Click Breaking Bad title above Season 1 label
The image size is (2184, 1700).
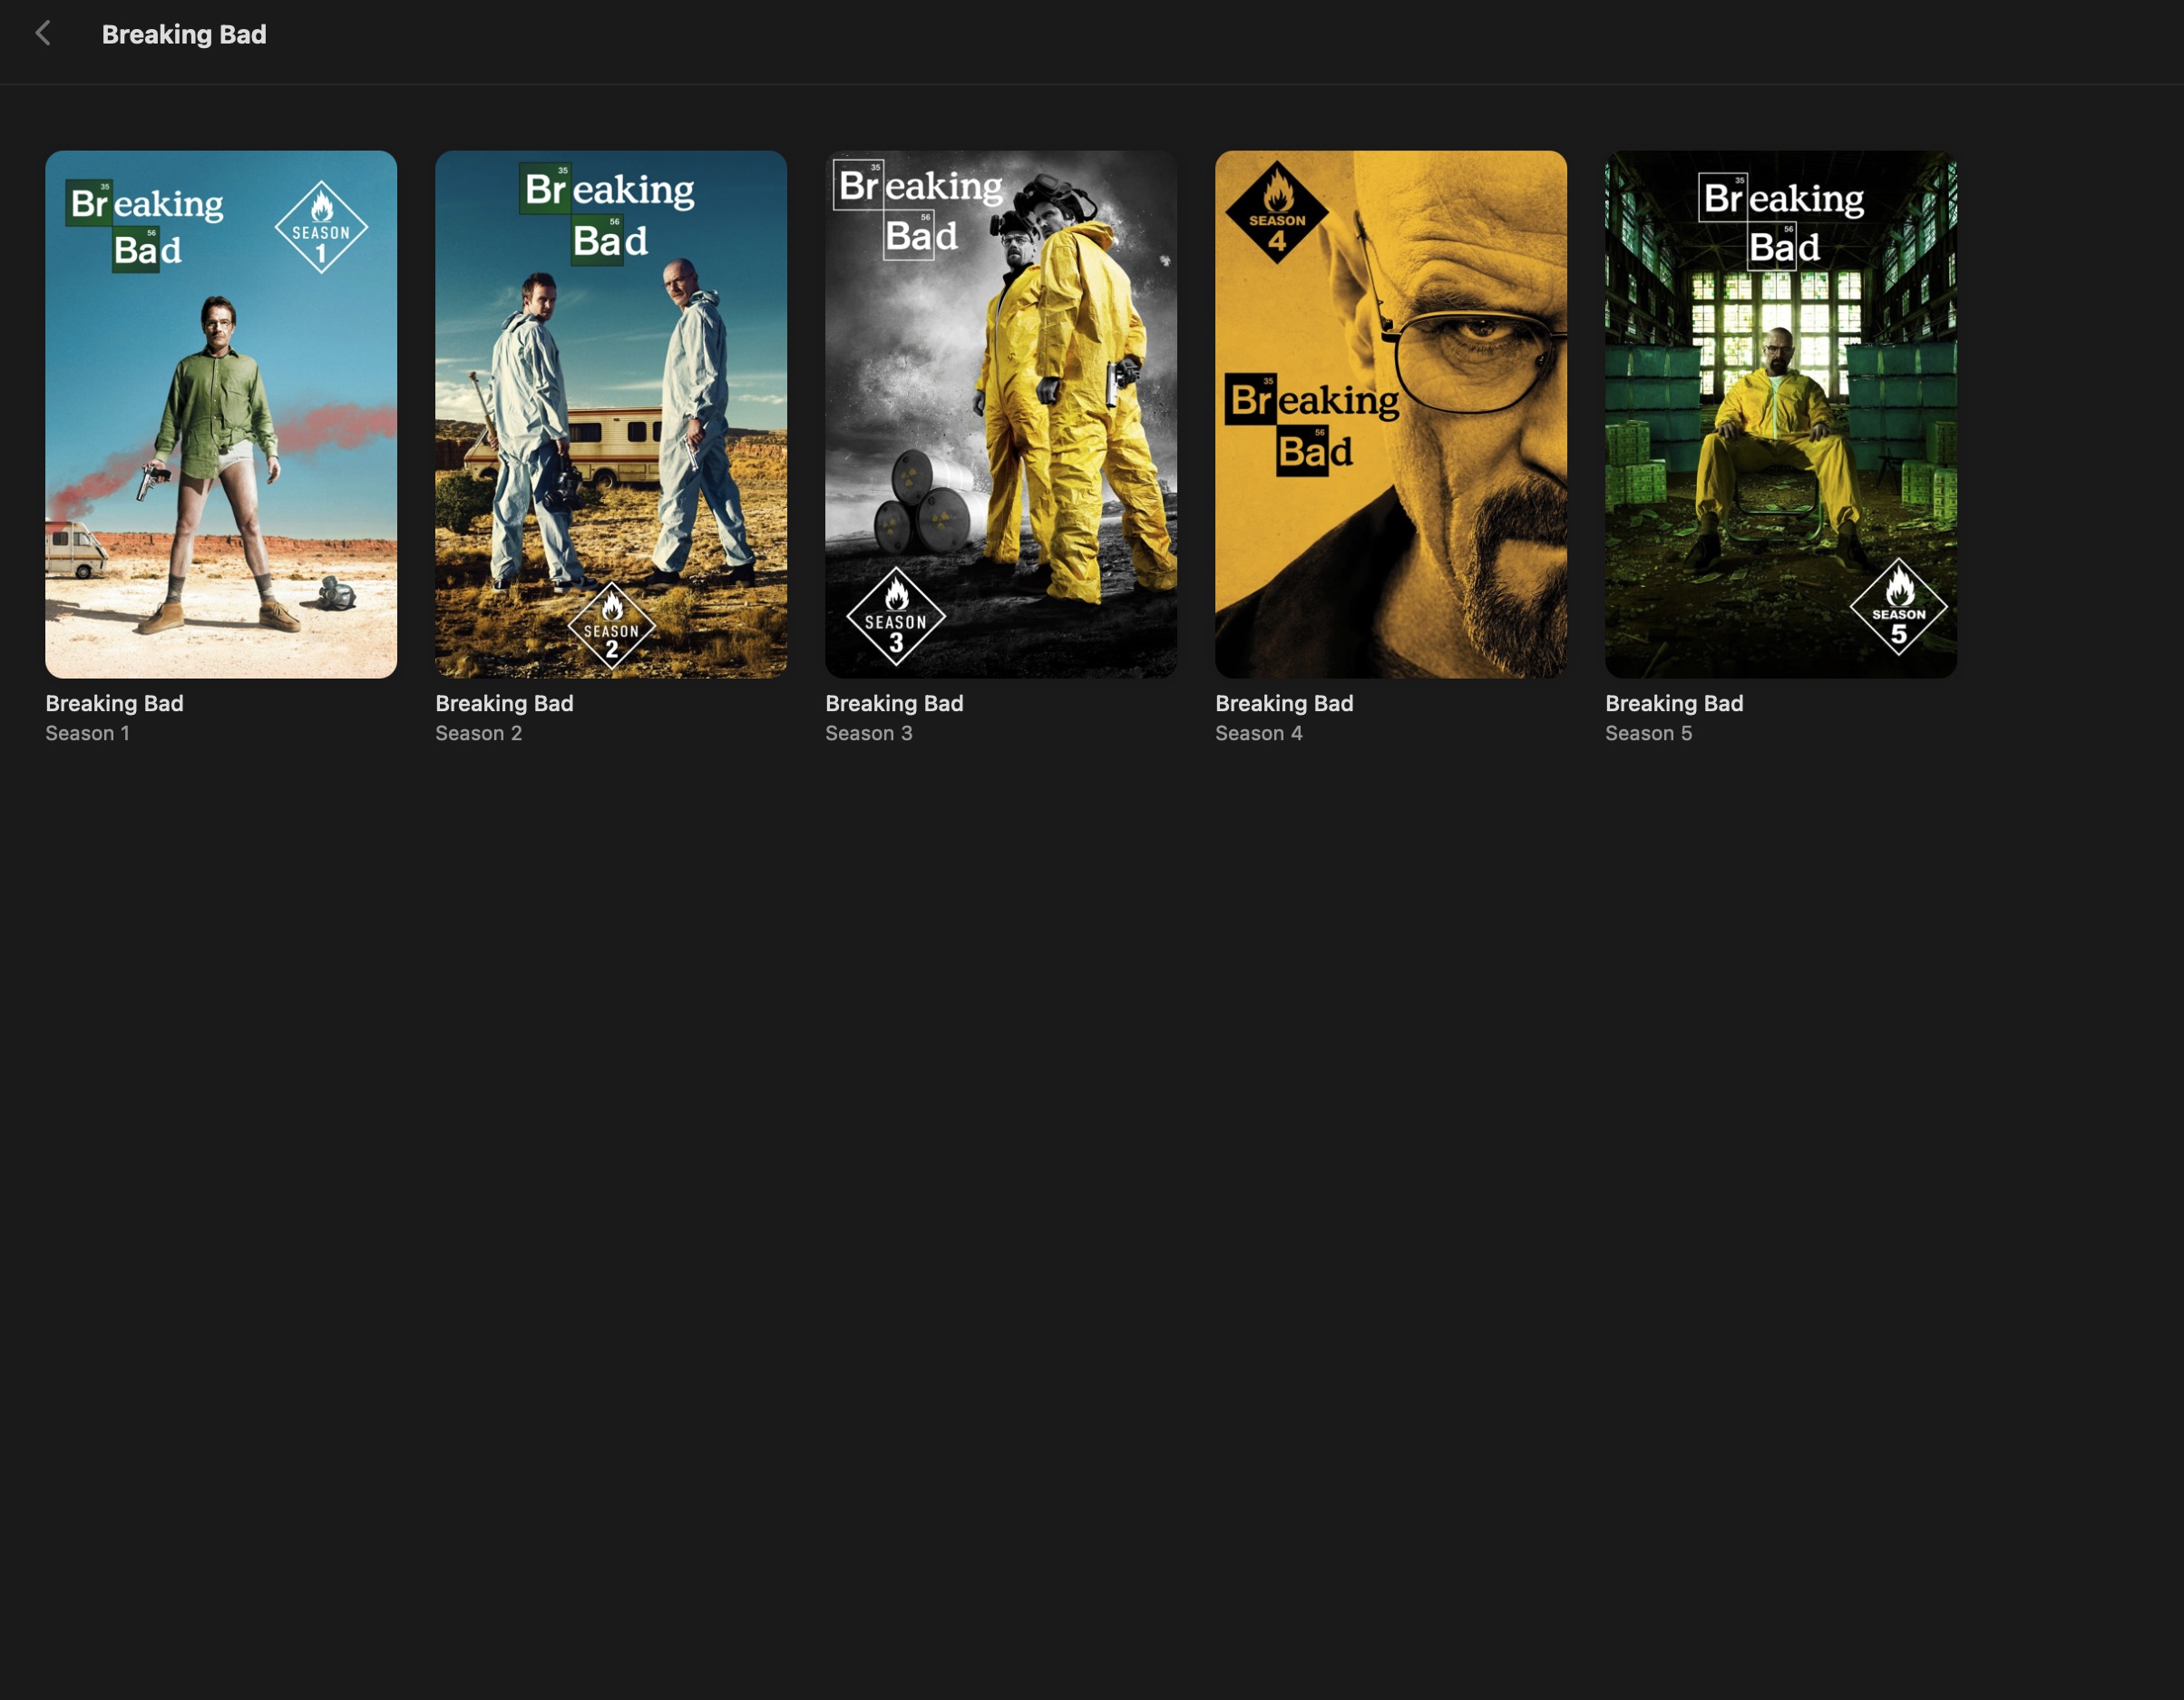114,703
